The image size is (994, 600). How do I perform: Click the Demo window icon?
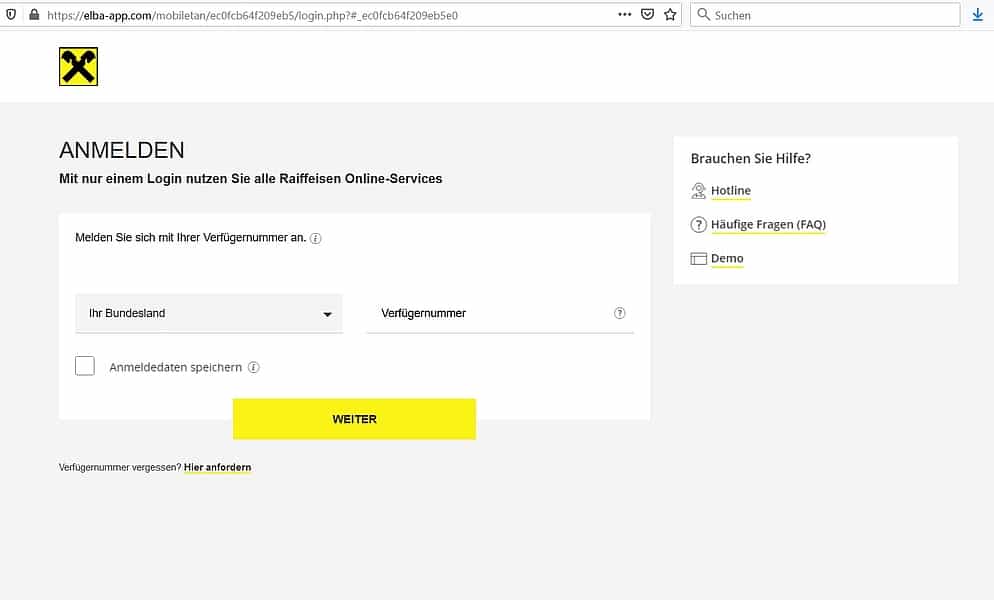click(x=698, y=258)
